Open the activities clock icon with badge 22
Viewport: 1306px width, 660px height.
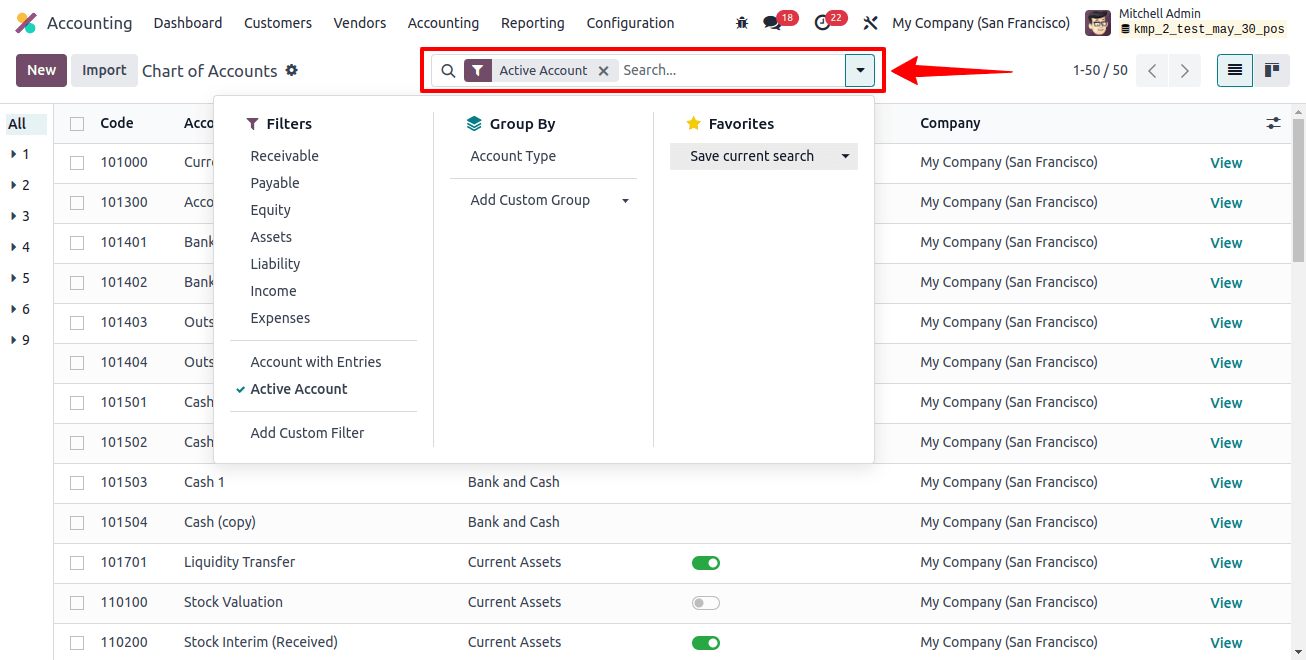coord(822,23)
